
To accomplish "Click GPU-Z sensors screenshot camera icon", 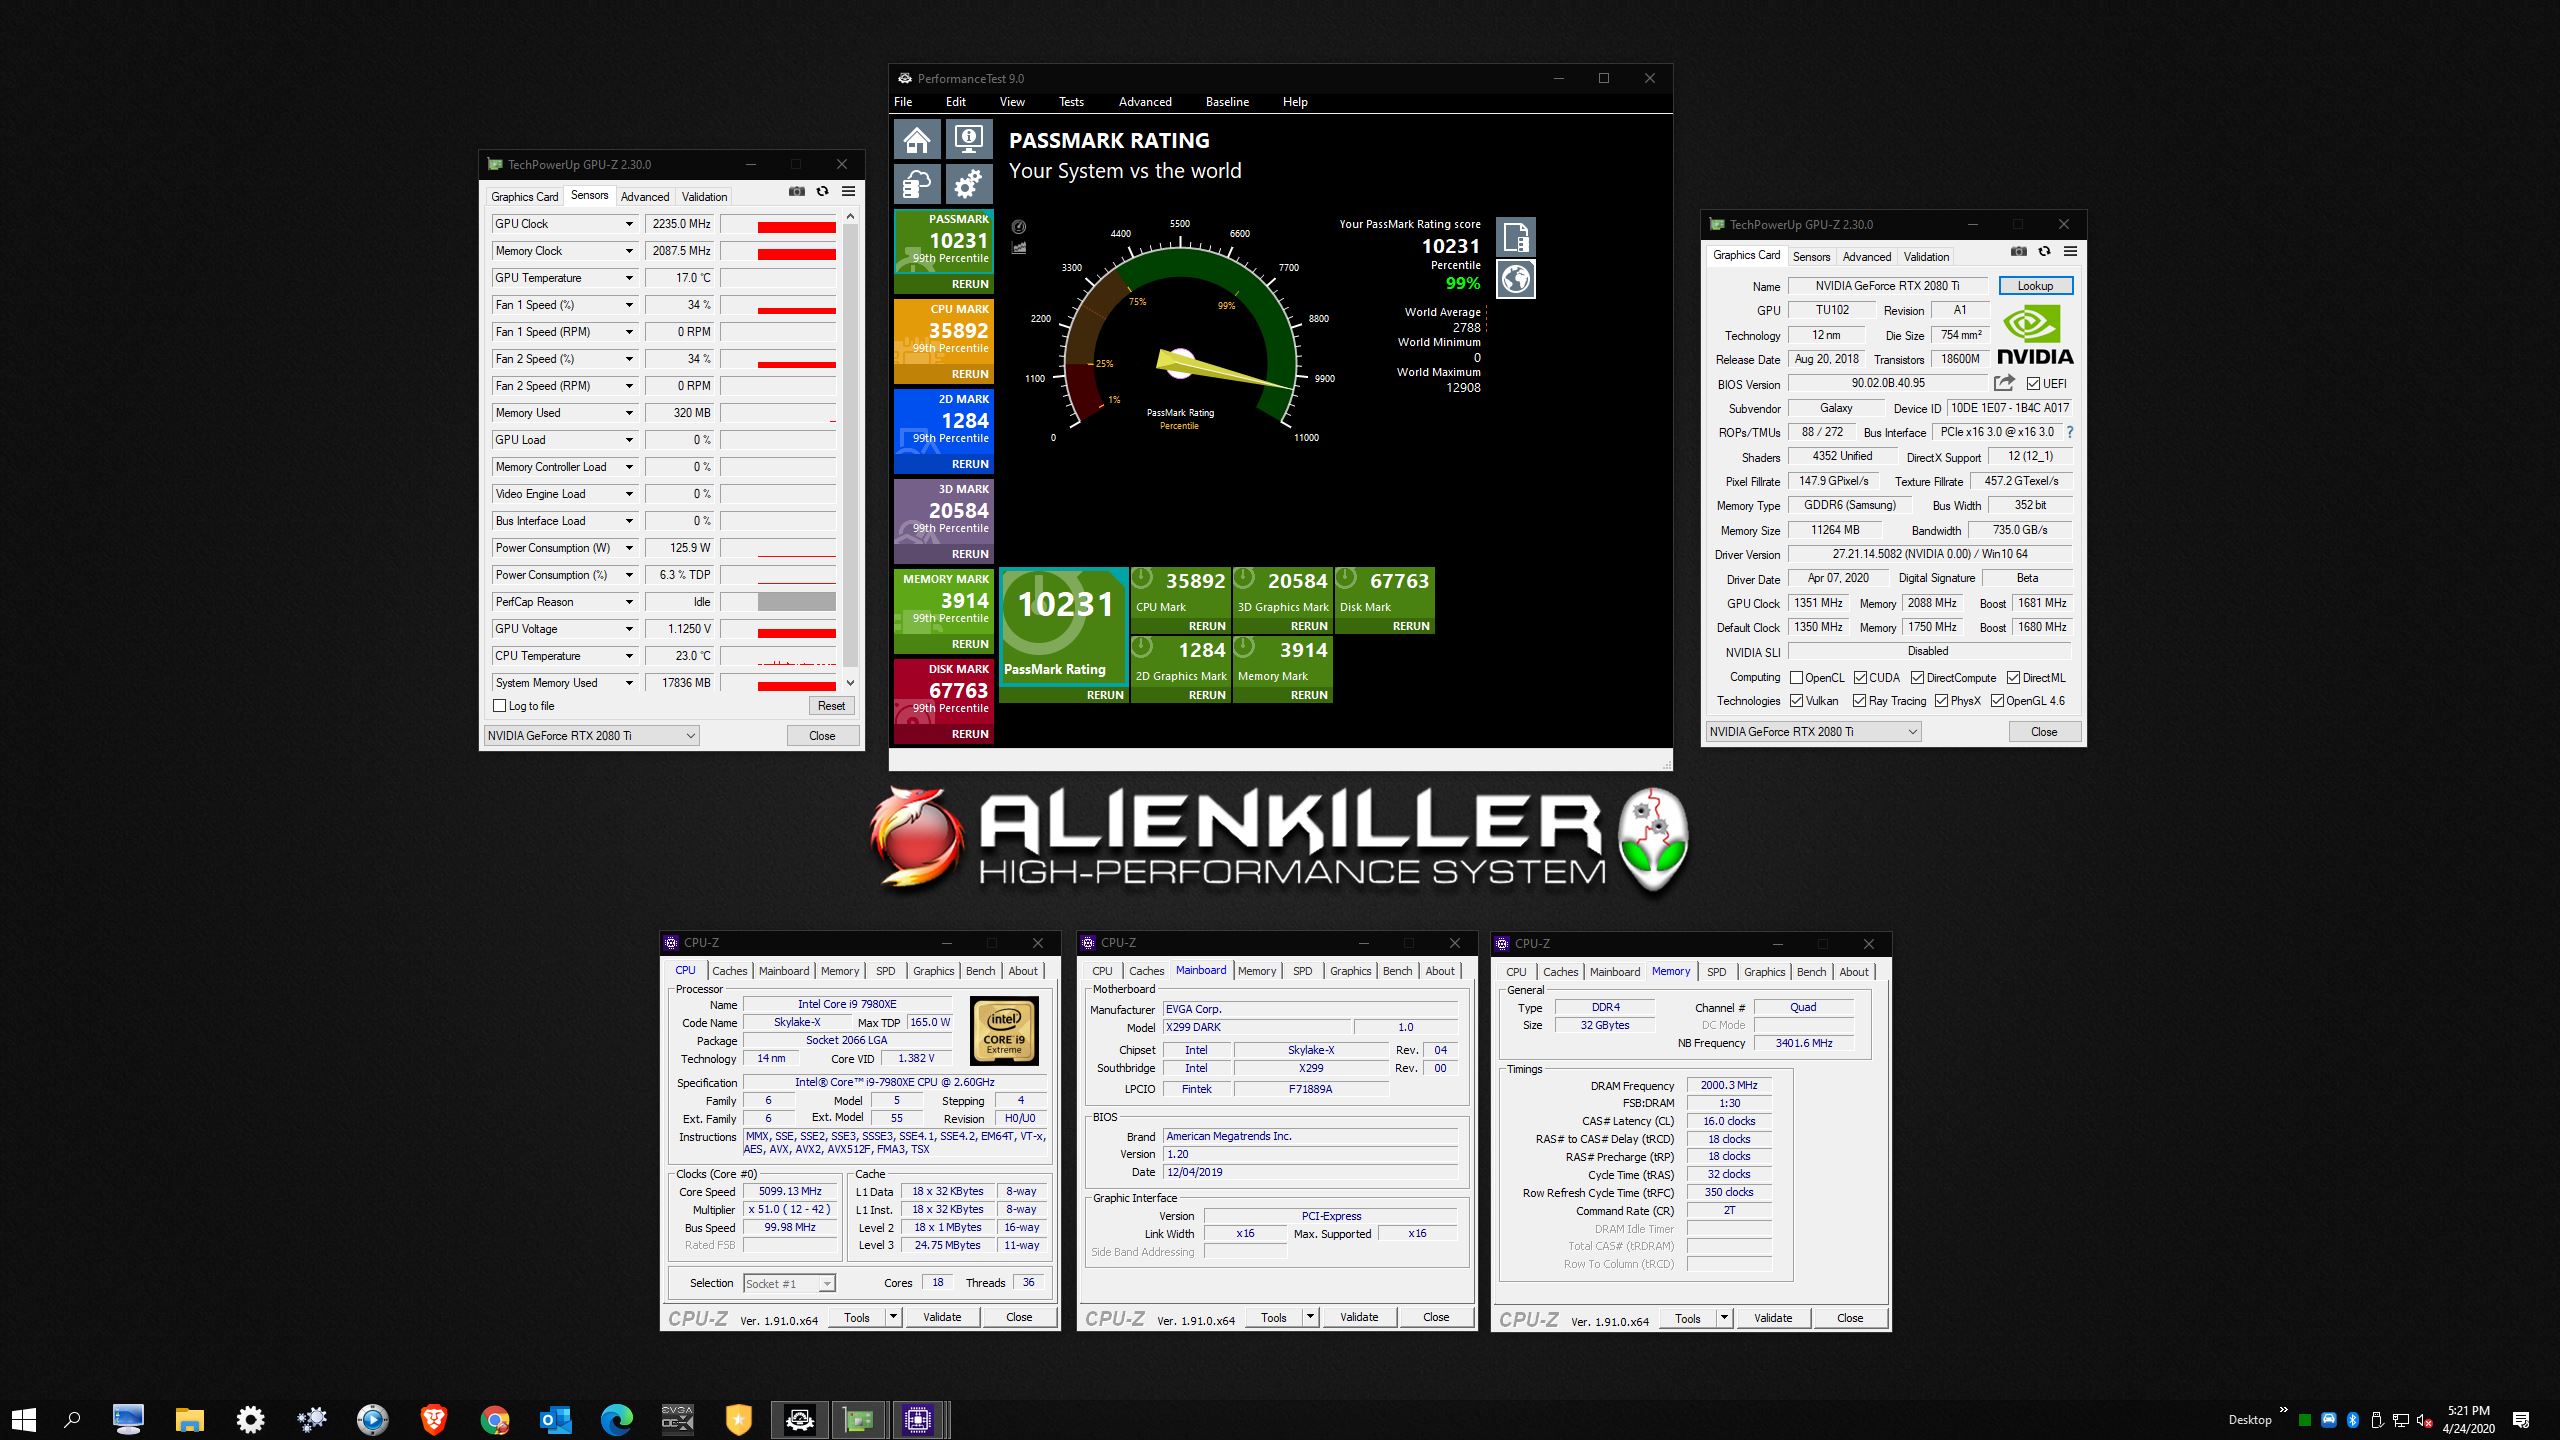I will point(797,192).
